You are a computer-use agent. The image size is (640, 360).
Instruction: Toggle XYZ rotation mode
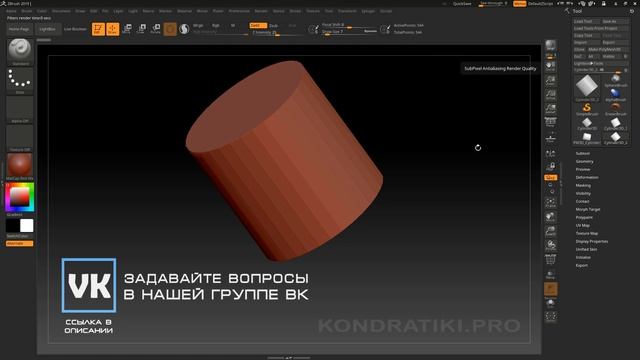551,178
